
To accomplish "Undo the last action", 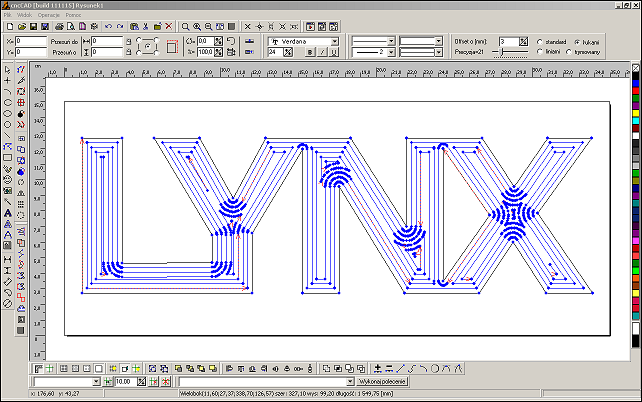I will point(109,27).
